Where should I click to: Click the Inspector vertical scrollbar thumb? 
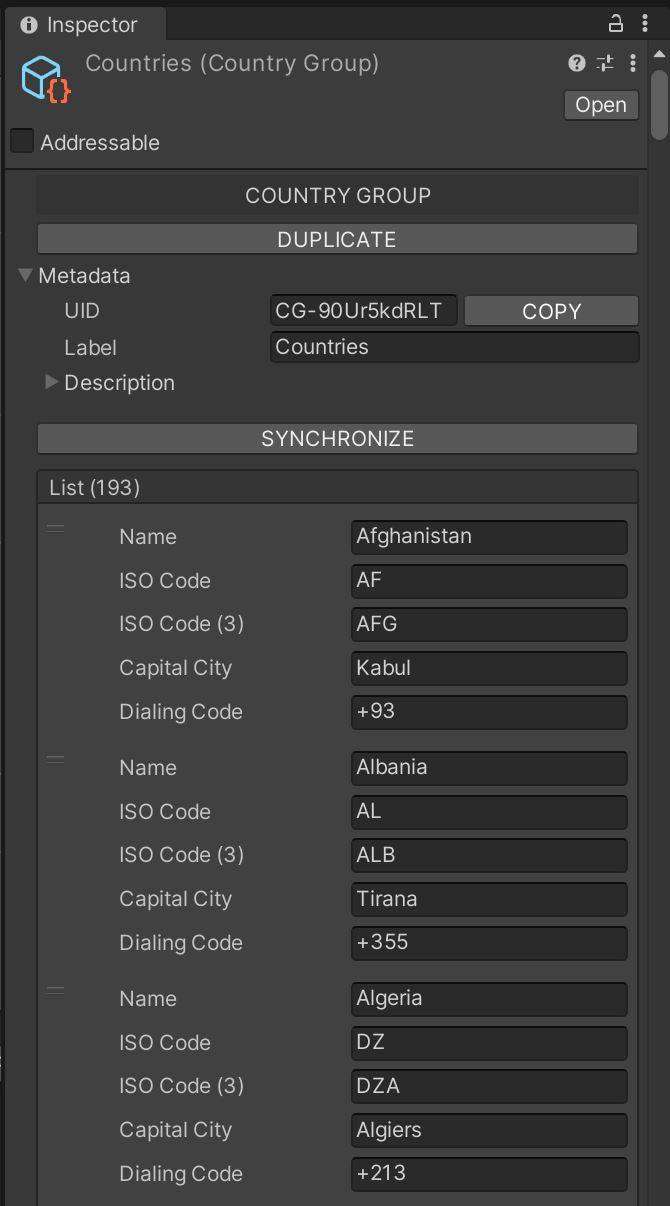pyautogui.click(x=659, y=105)
